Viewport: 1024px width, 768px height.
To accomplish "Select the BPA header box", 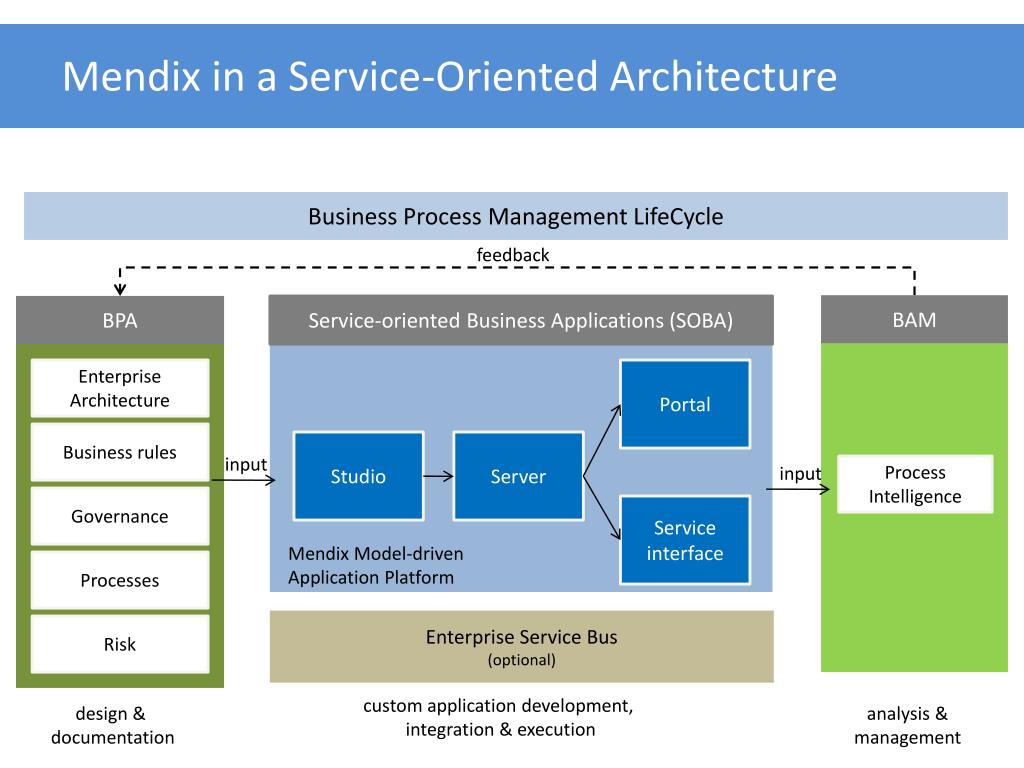I will click(x=120, y=320).
